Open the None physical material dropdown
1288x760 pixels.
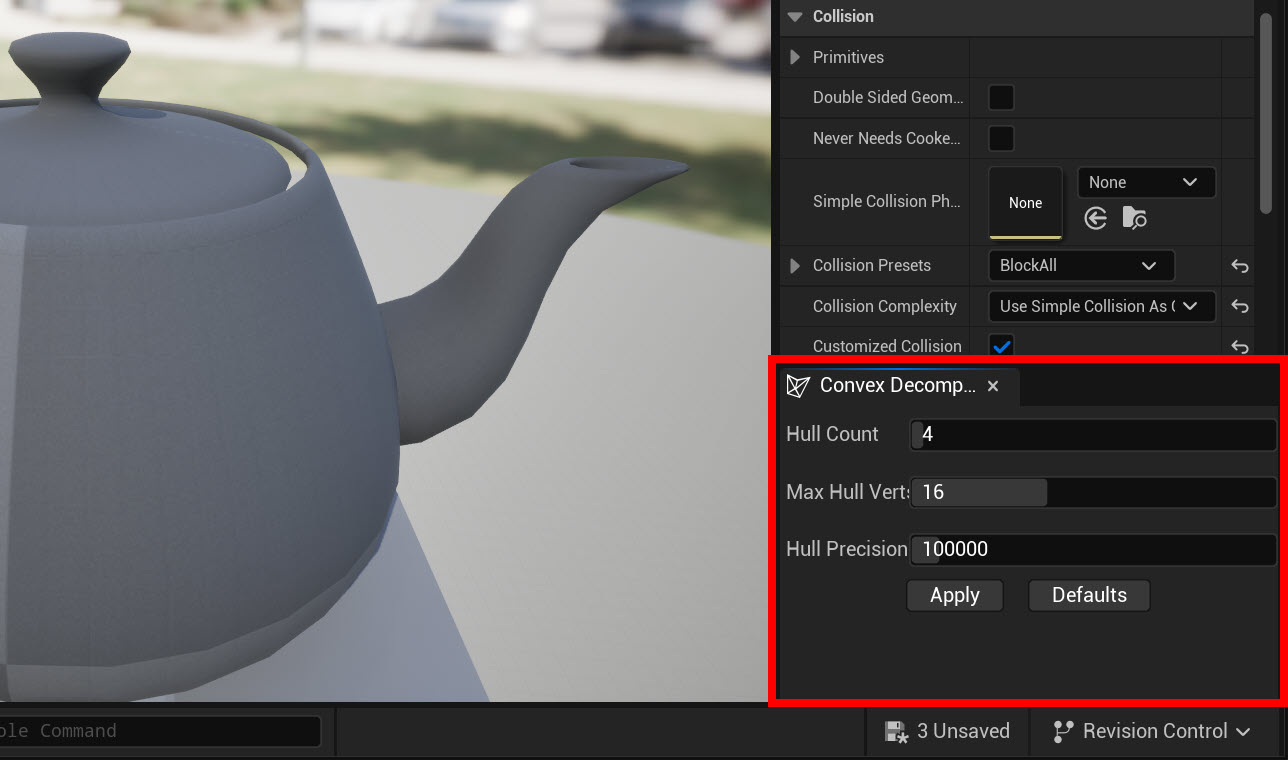[x=1146, y=182]
